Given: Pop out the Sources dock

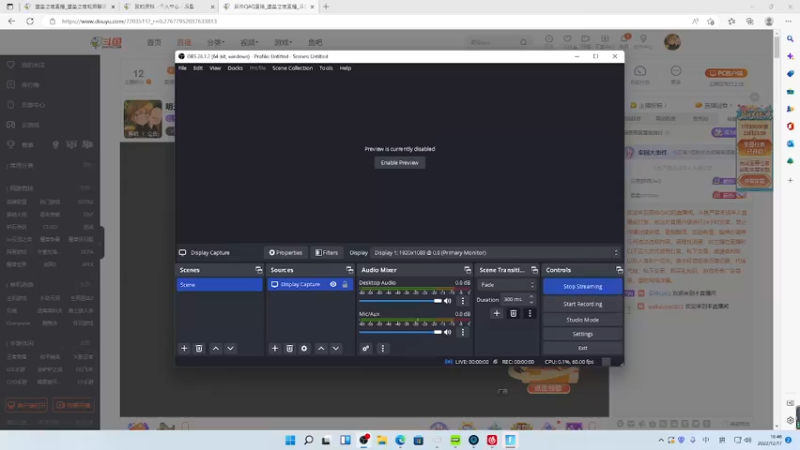Looking at the screenshot, I should pyautogui.click(x=349, y=270).
